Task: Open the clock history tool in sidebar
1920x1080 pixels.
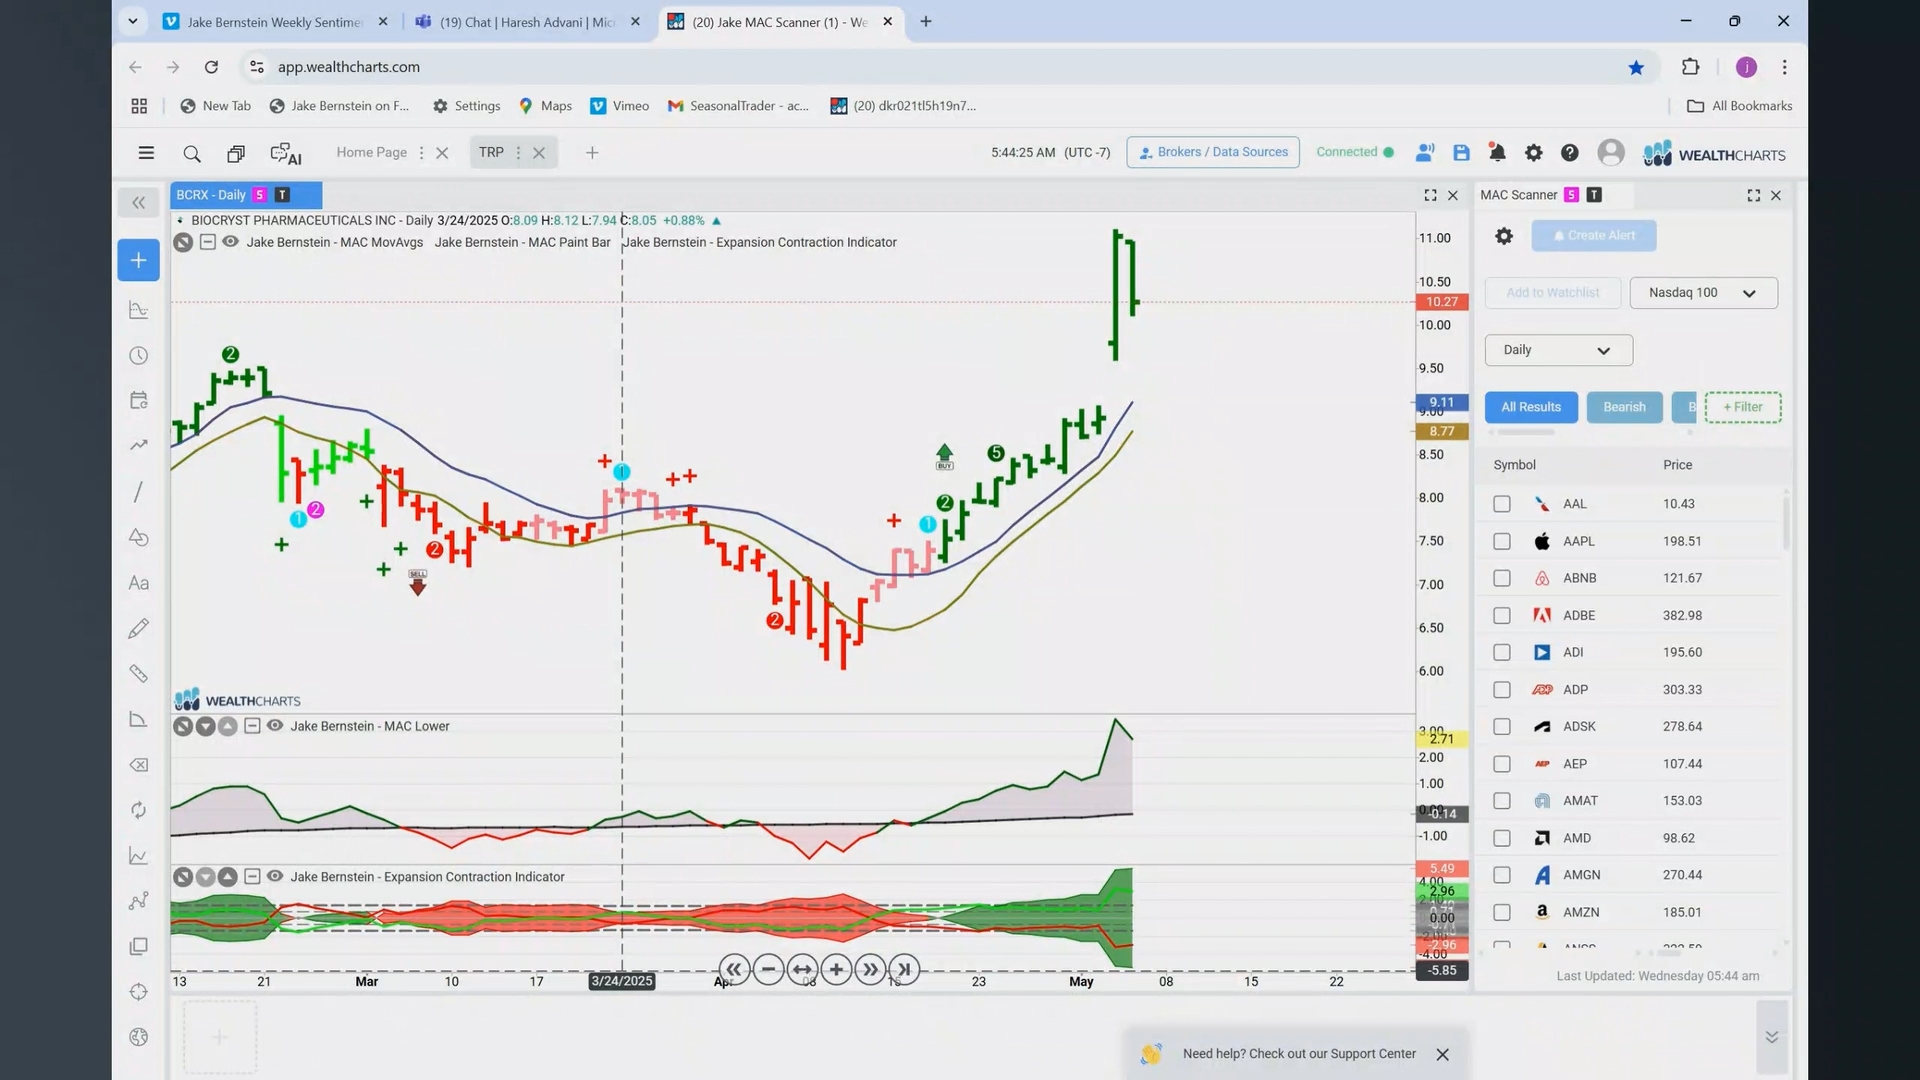Action: [138, 356]
